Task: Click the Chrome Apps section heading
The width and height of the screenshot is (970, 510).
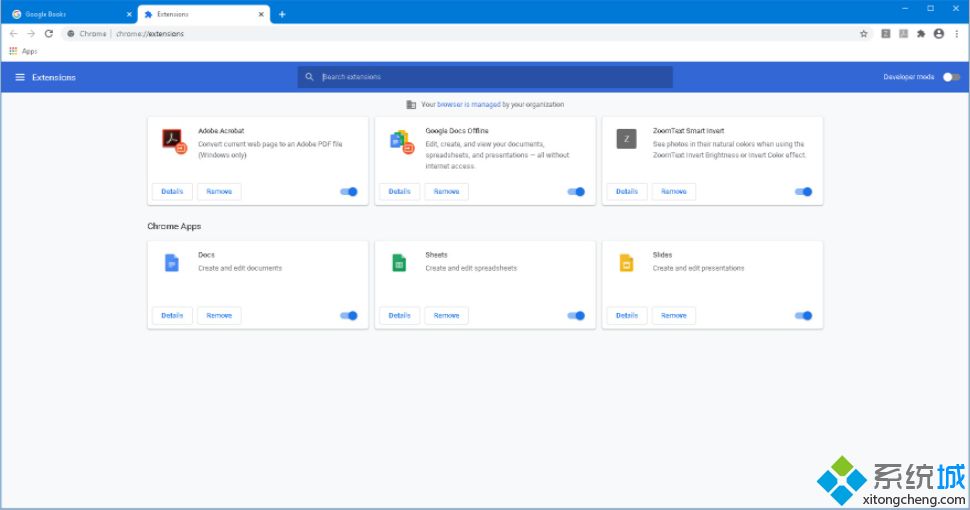Action: (x=174, y=227)
